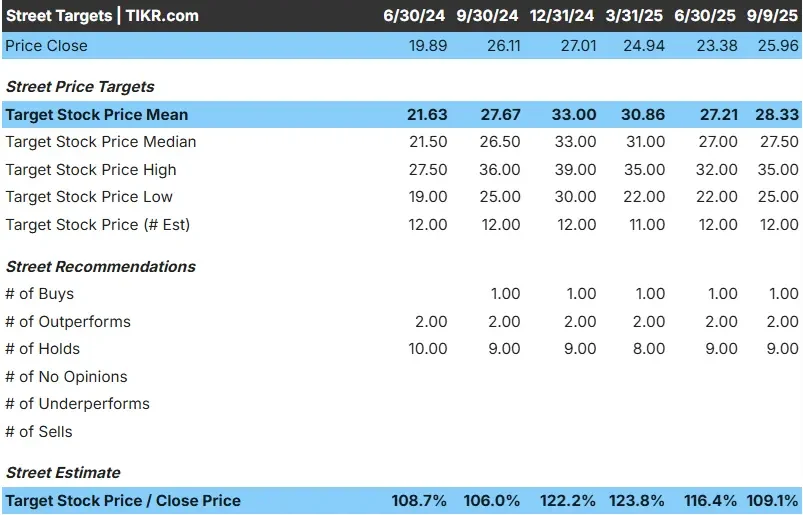The height and width of the screenshot is (515, 803).
Task: Click Price Close value 24.94
Action: [x=644, y=46]
